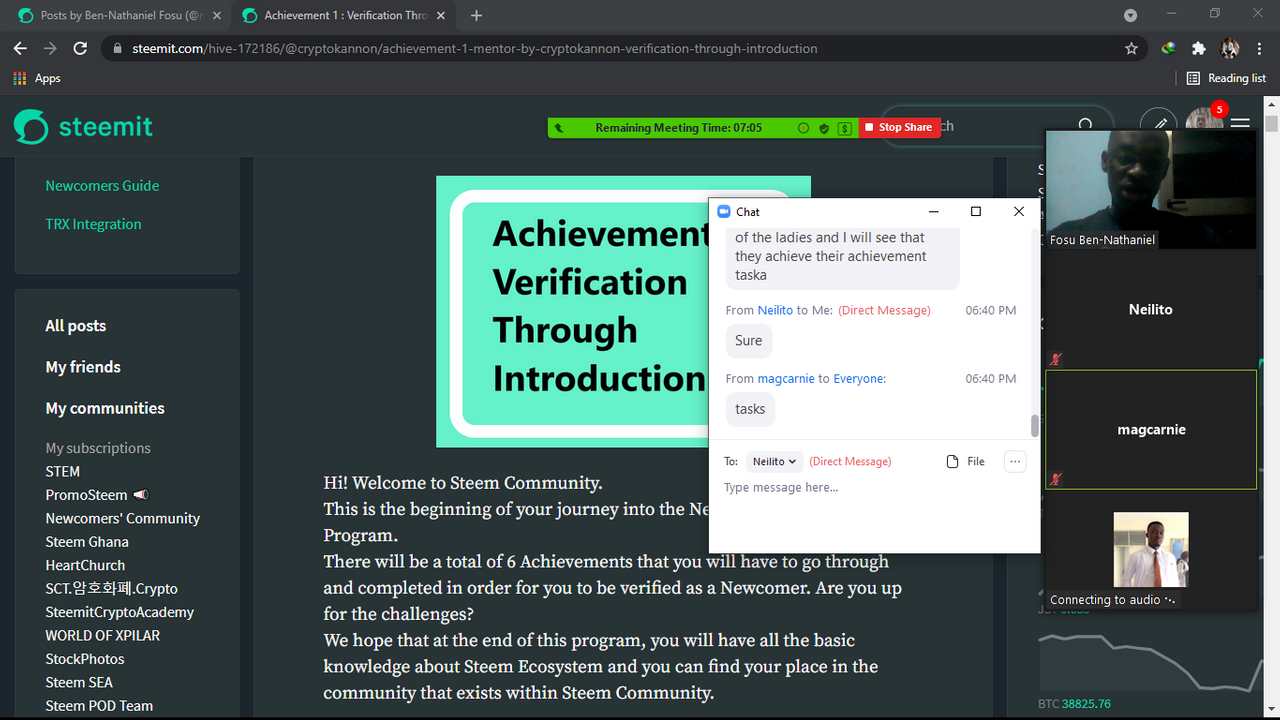This screenshot has width=1280, height=720.
Task: Click muted microphone icon on Neilito tile
Action: pos(1055,359)
